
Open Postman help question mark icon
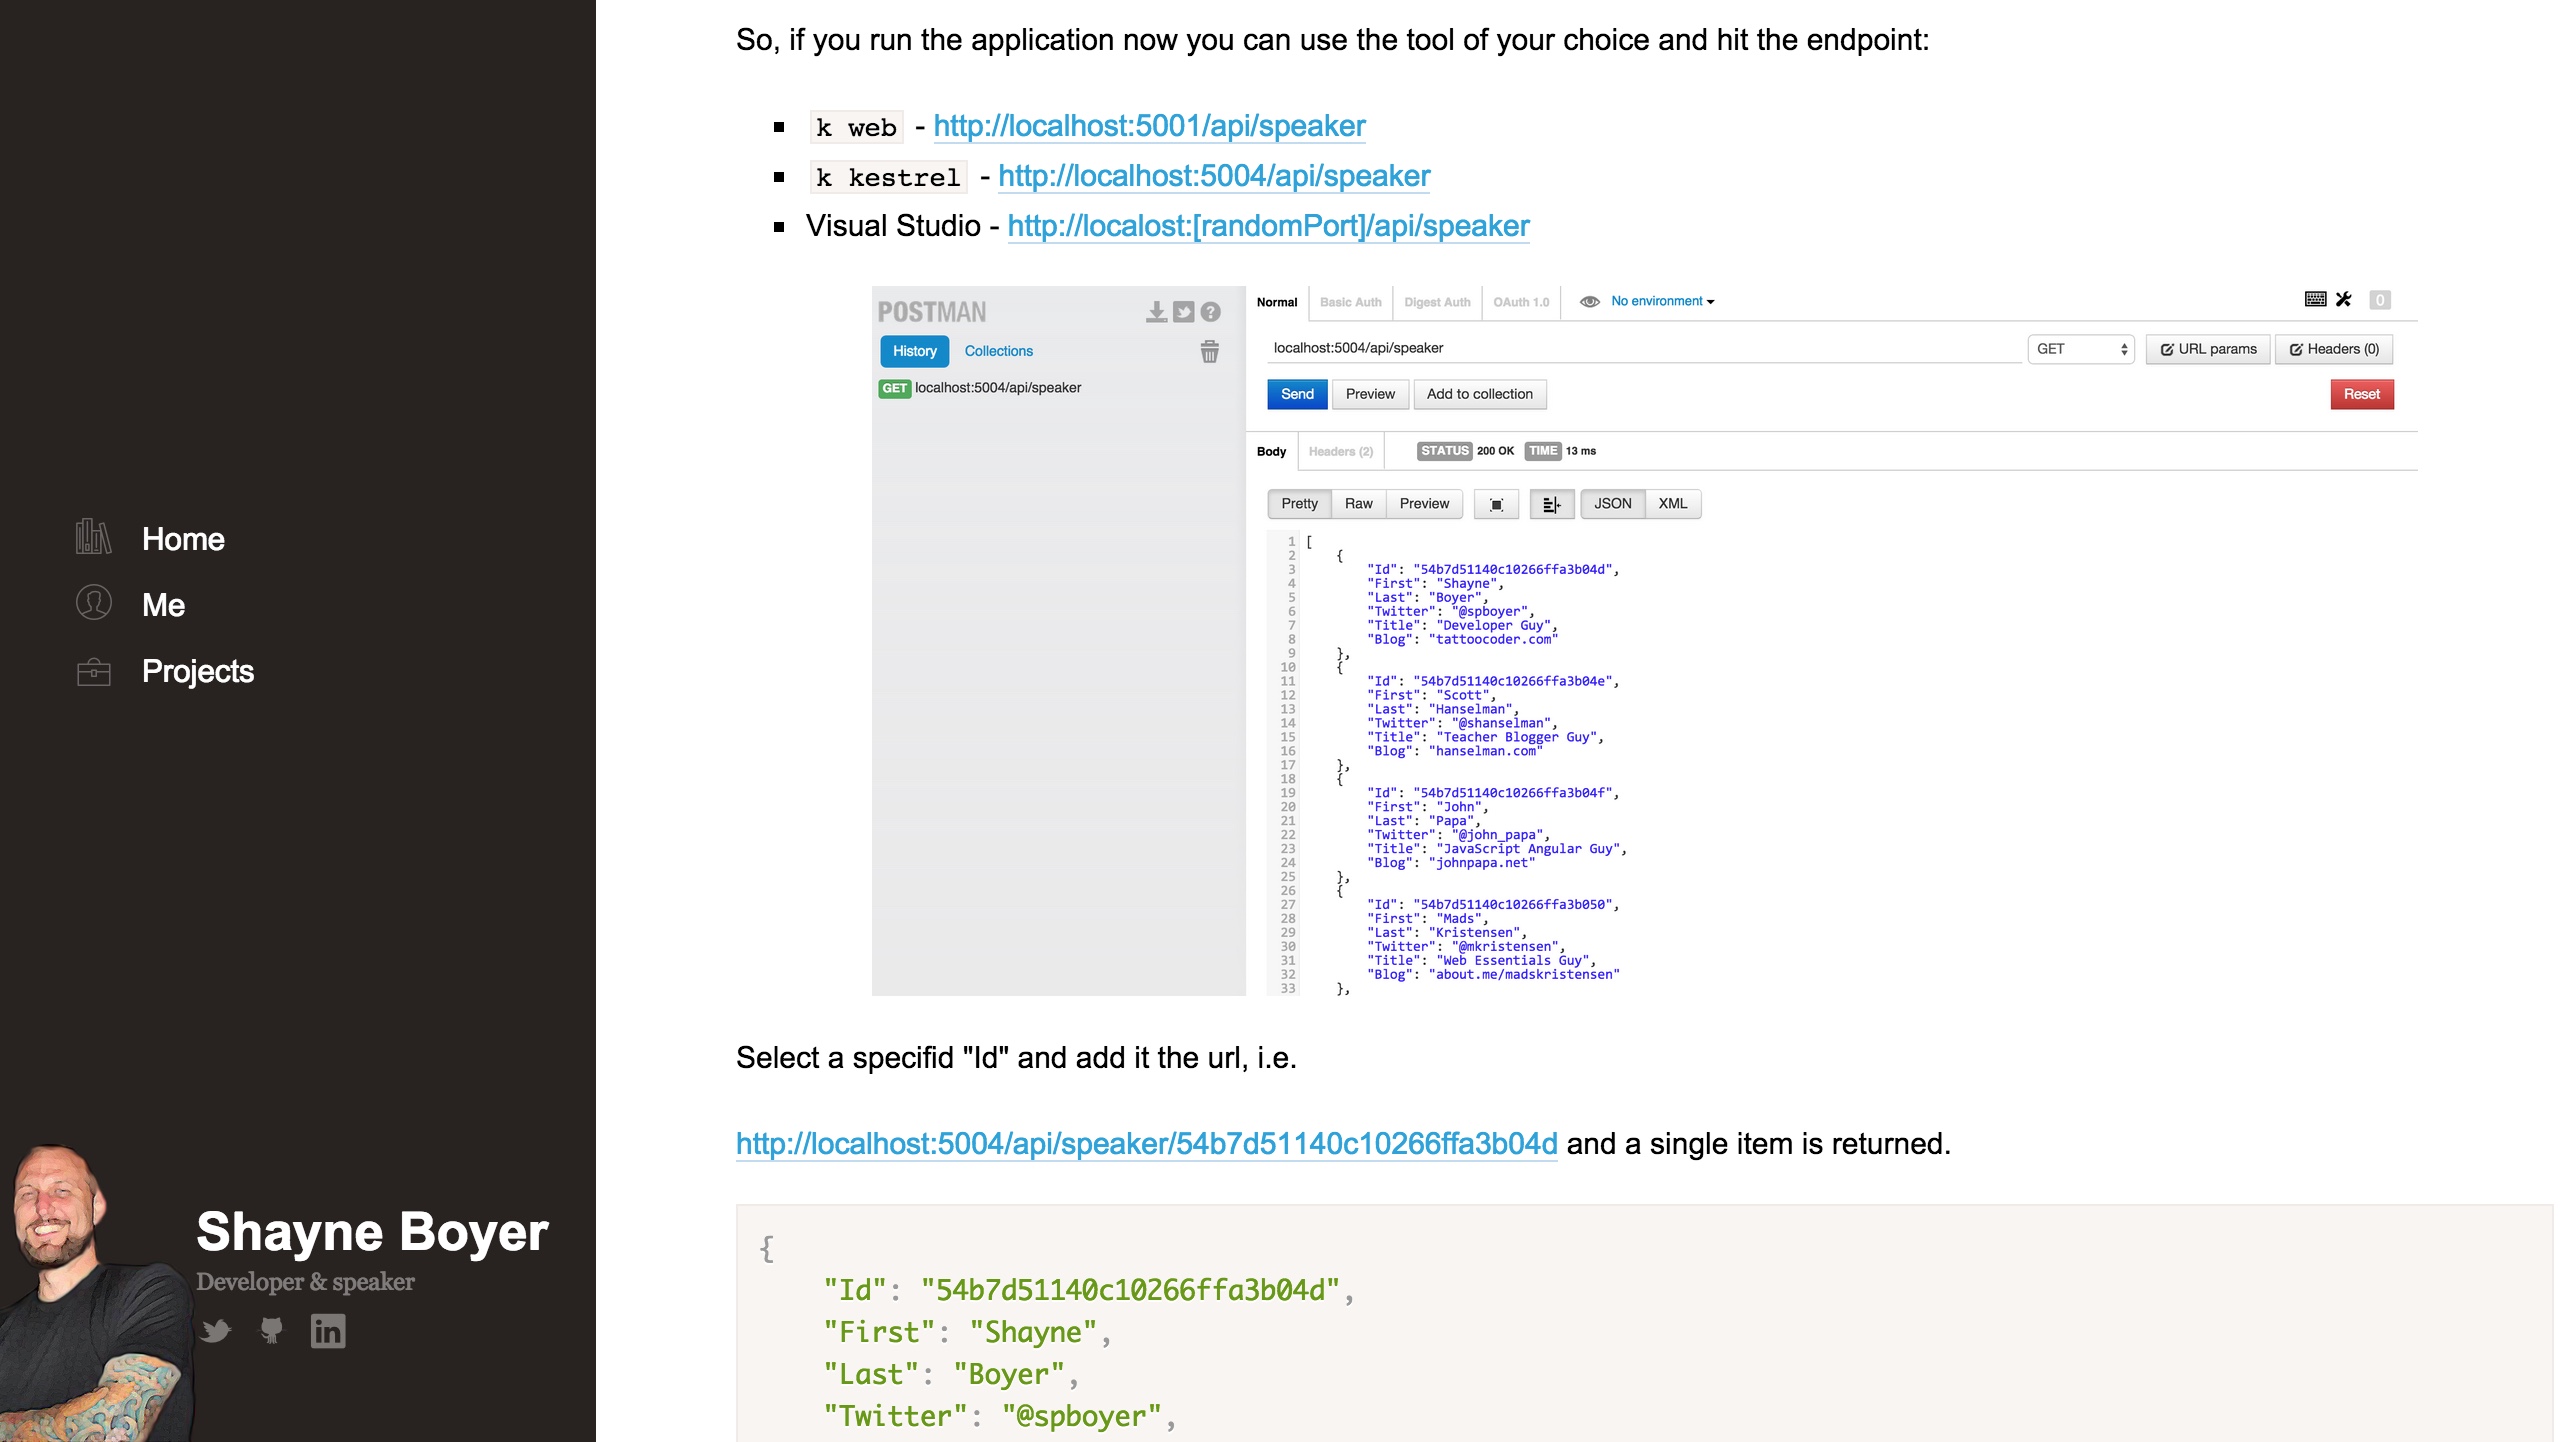1210,312
